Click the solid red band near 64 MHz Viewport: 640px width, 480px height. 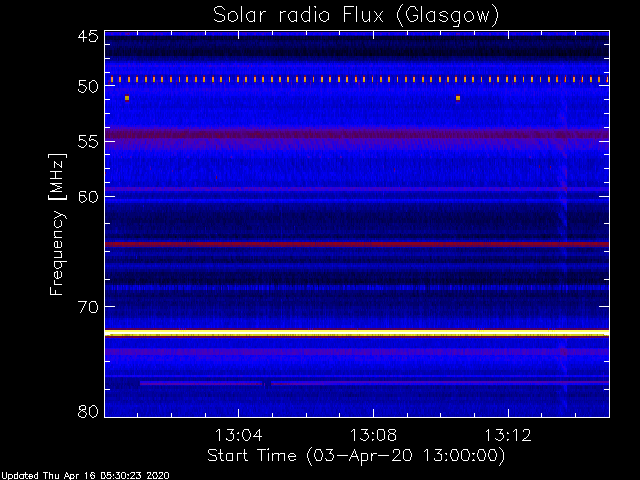point(357,244)
